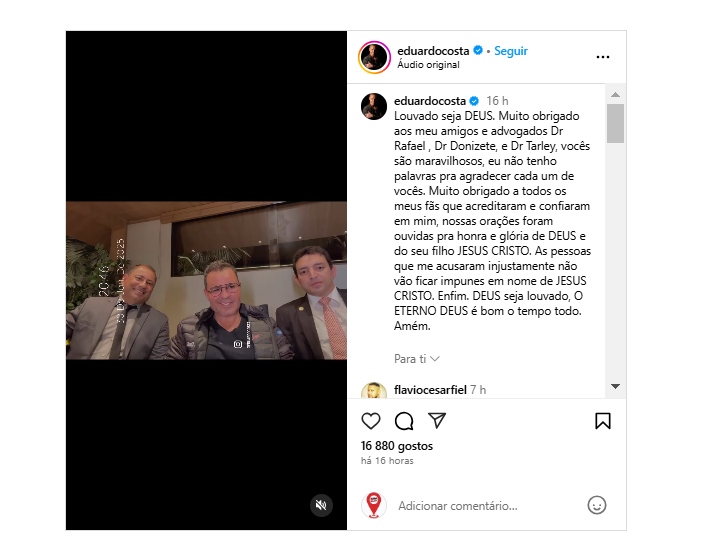The image size is (702, 559).
Task: Unmute the video with the speaker icon
Action: (x=321, y=505)
